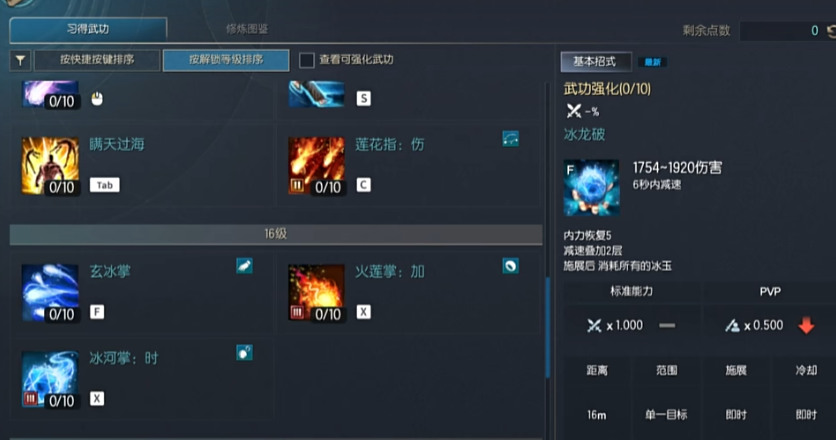This screenshot has height=440, width=836.
Task: Open the filter funnel icon
Action: pyautogui.click(x=20, y=60)
